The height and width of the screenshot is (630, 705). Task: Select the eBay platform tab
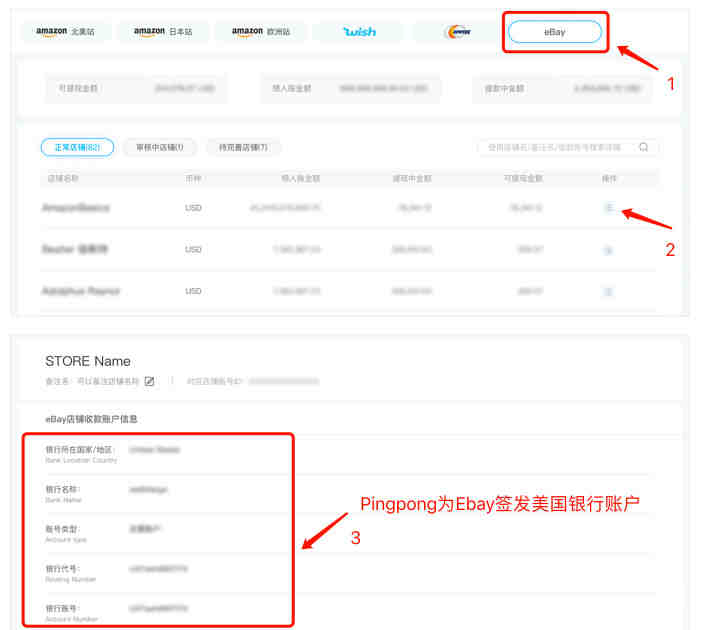555,32
